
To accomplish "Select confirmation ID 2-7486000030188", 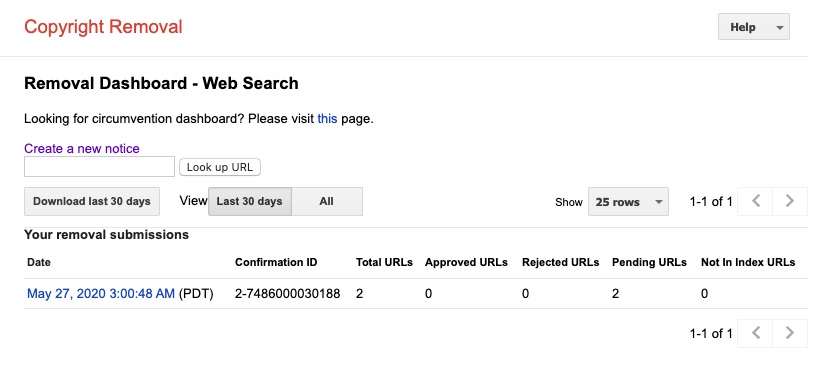I will pyautogui.click(x=288, y=294).
